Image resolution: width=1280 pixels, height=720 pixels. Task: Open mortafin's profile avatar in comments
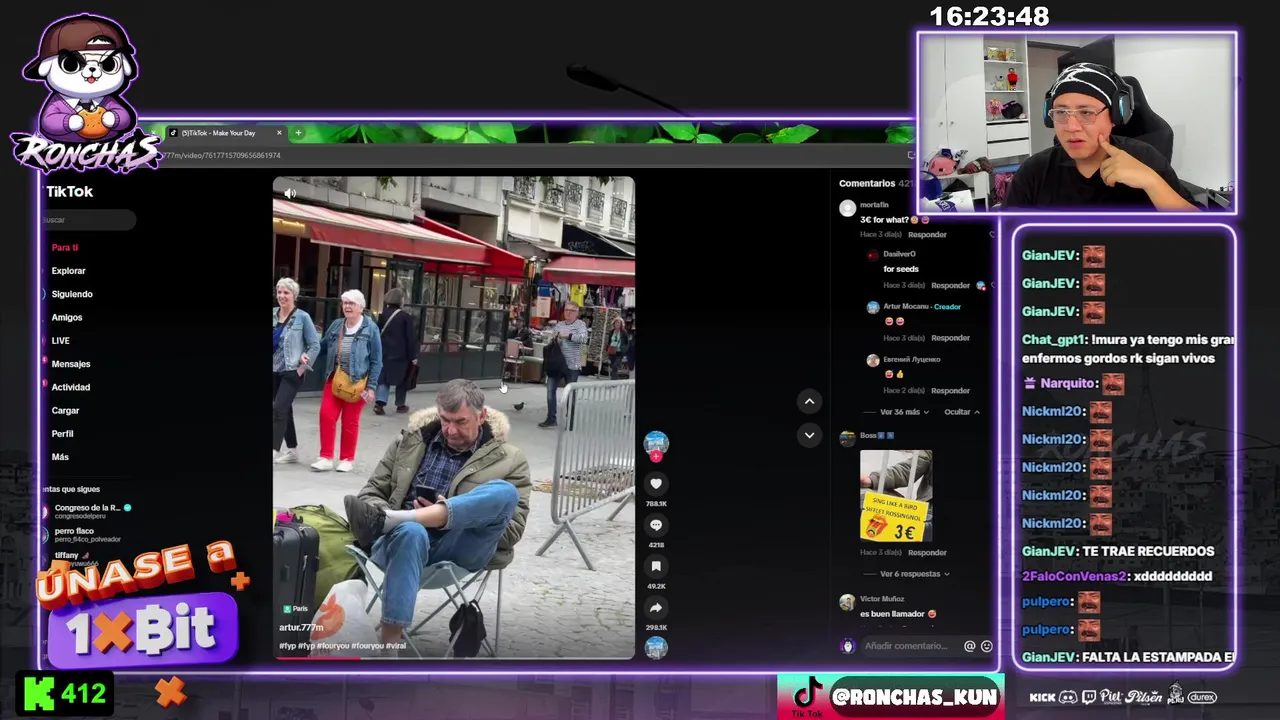coord(847,209)
